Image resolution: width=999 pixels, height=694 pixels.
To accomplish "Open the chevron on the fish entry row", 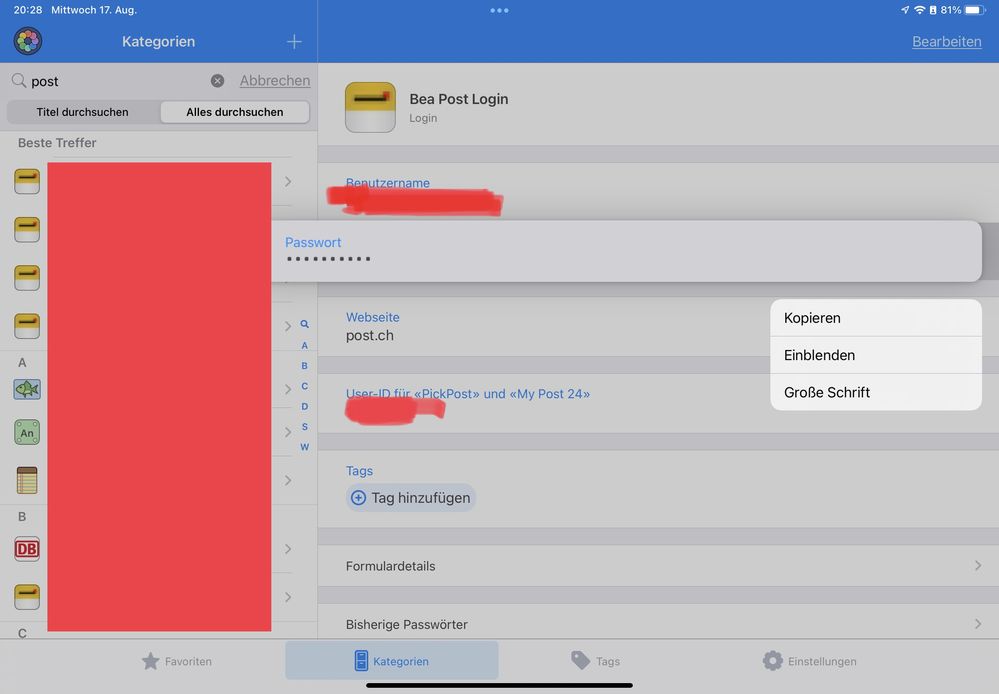I will 288,389.
